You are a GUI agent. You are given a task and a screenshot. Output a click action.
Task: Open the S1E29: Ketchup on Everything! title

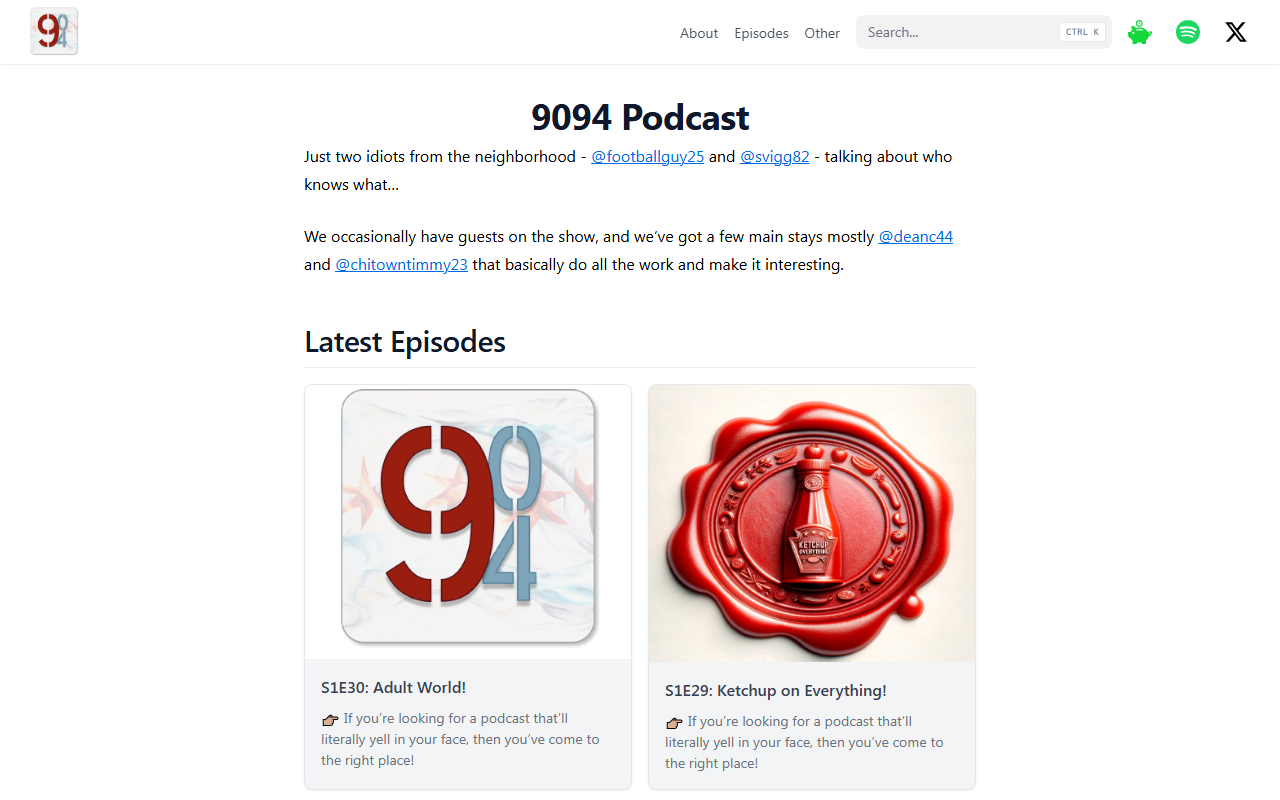(775, 691)
